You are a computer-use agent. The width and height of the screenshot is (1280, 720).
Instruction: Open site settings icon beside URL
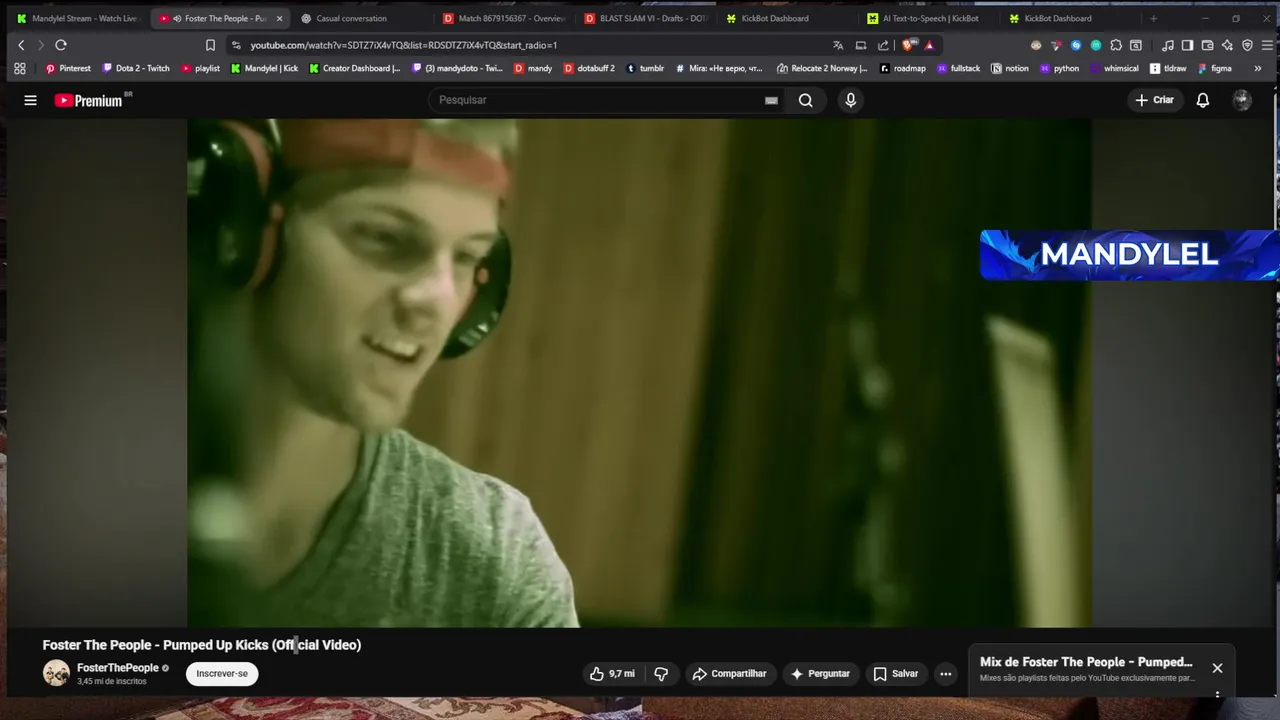[236, 45]
